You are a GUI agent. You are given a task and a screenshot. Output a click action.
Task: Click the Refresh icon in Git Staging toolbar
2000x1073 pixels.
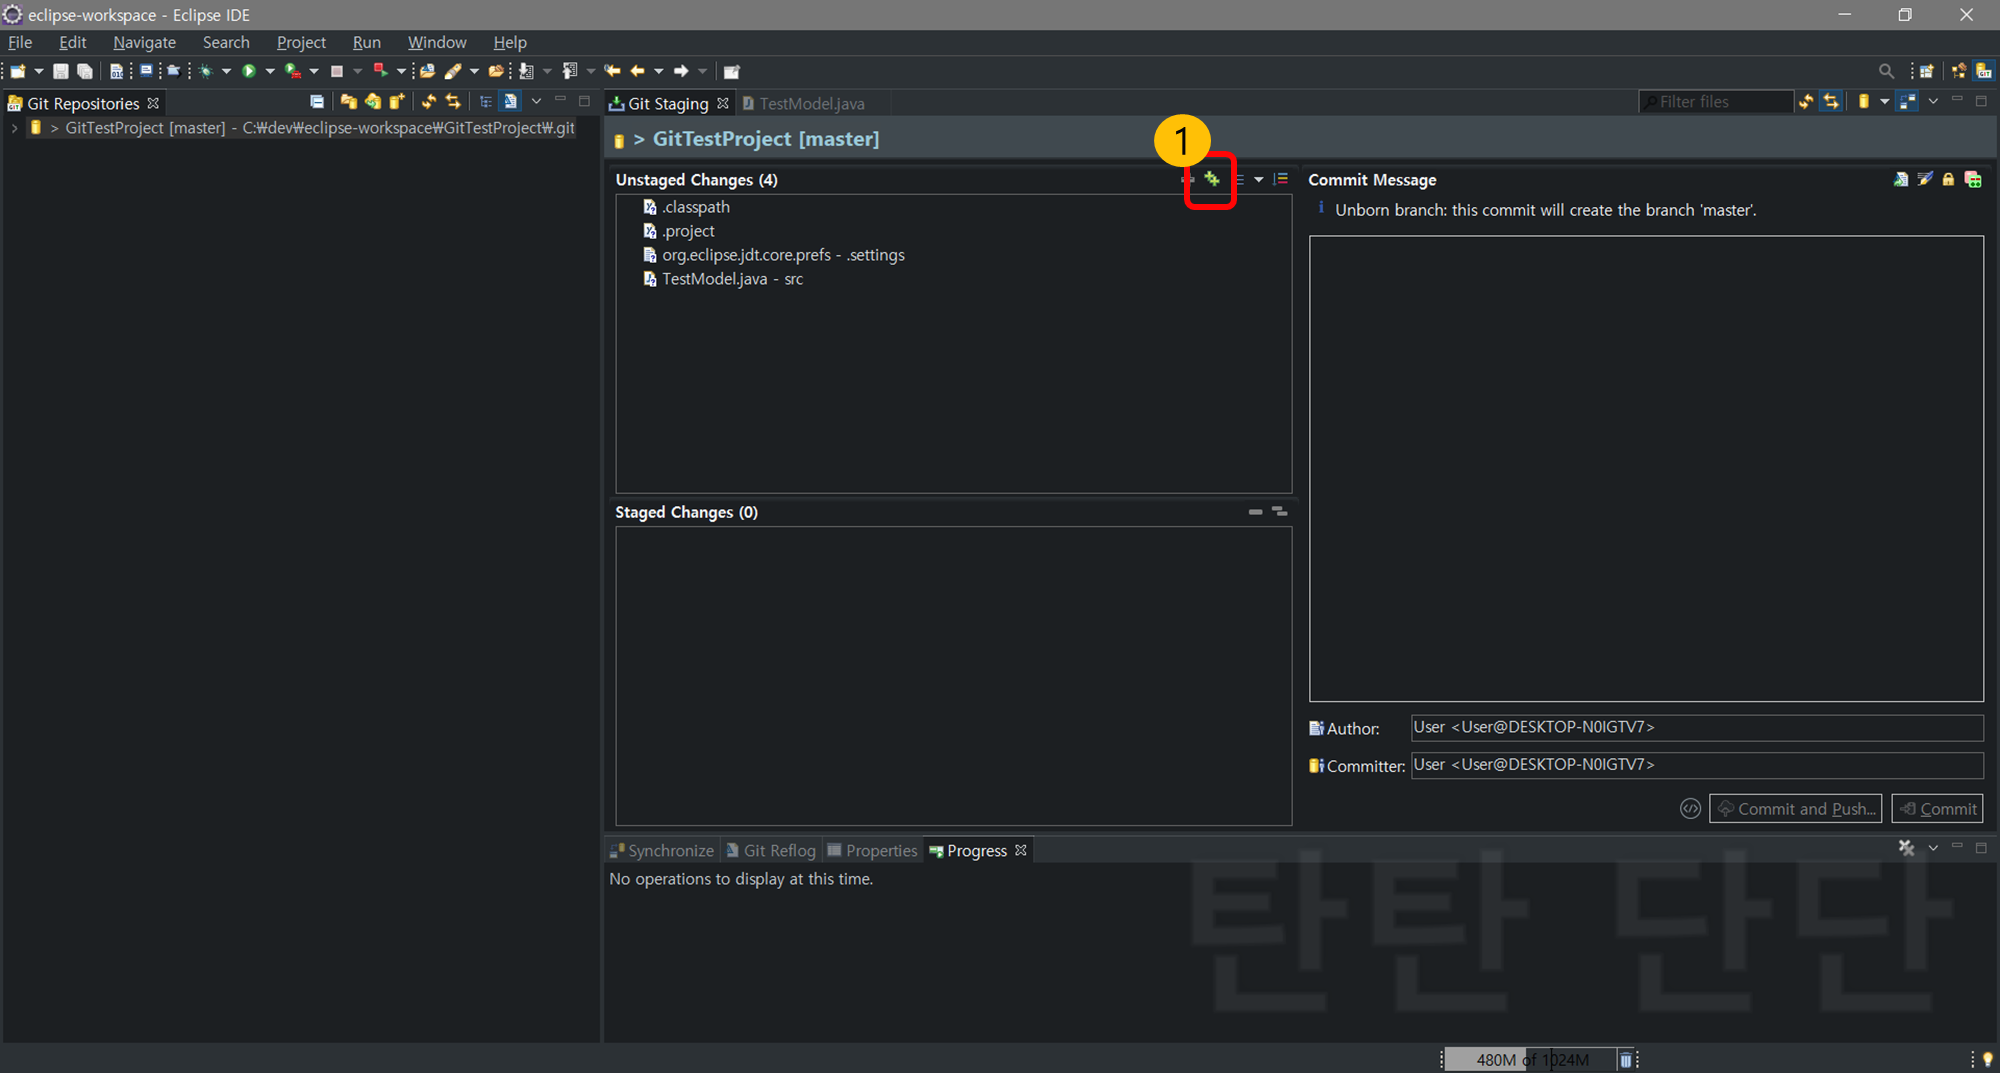point(1806,101)
